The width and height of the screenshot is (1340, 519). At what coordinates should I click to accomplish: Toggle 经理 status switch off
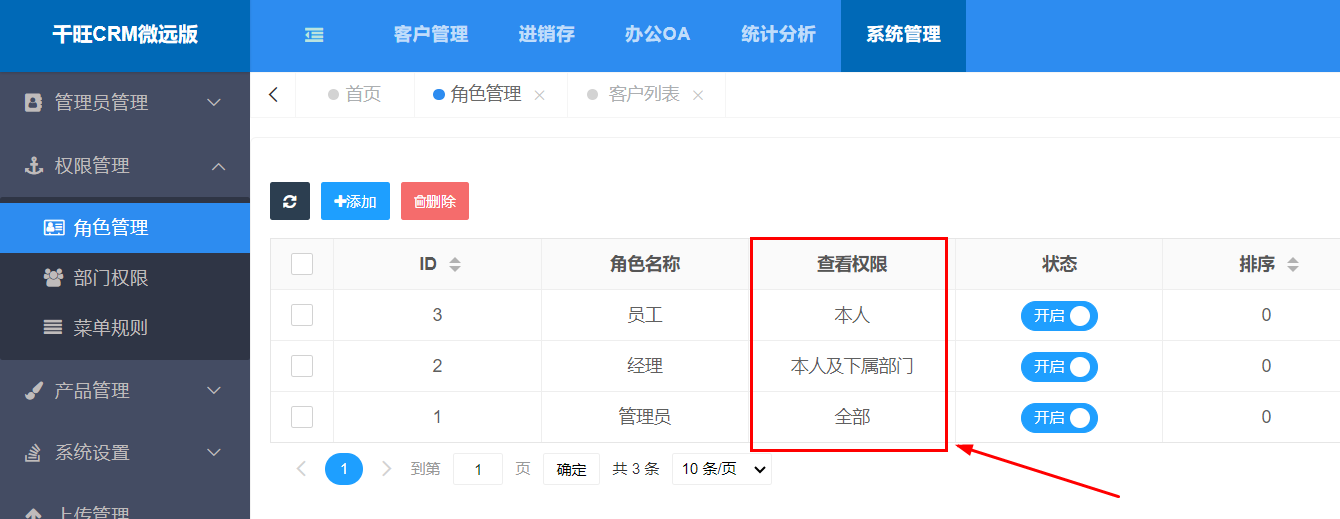[1059, 366]
